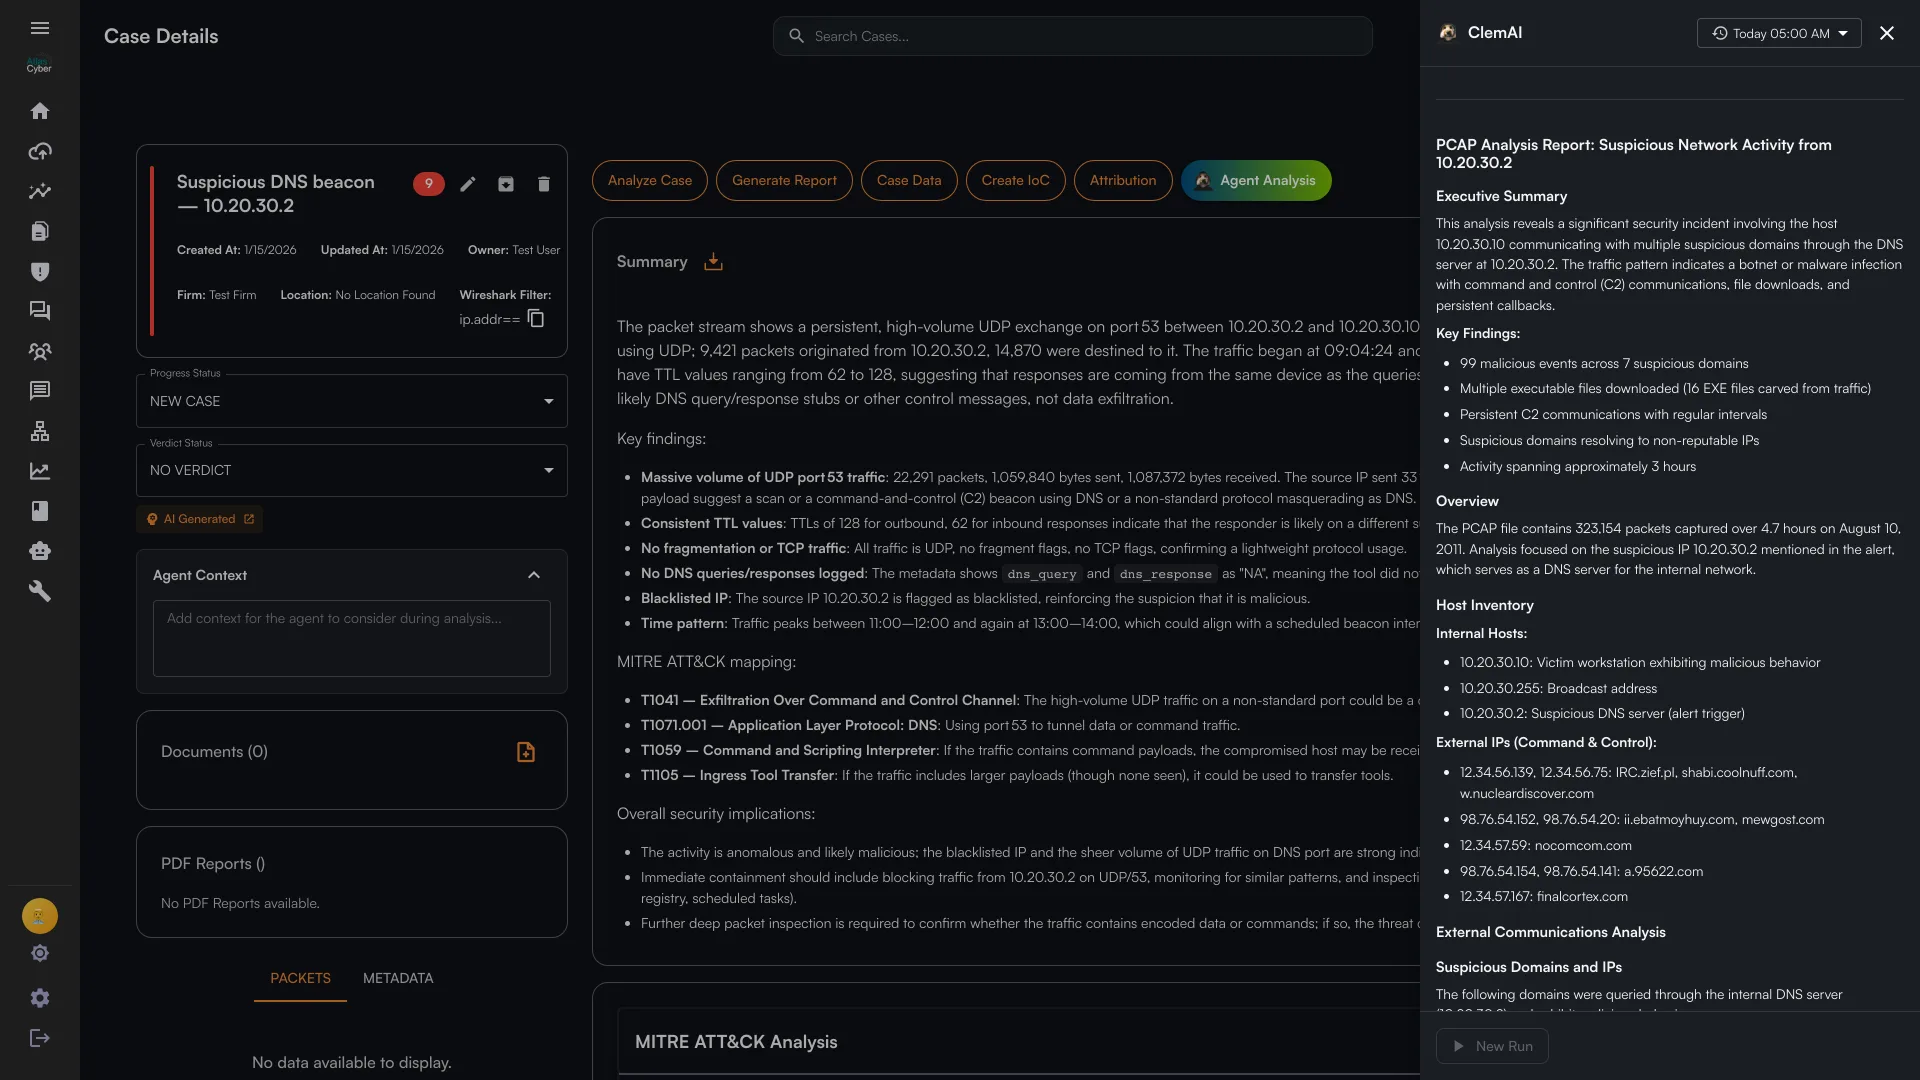Open the book sidebar icon
1920x1080 pixels.
(40, 511)
